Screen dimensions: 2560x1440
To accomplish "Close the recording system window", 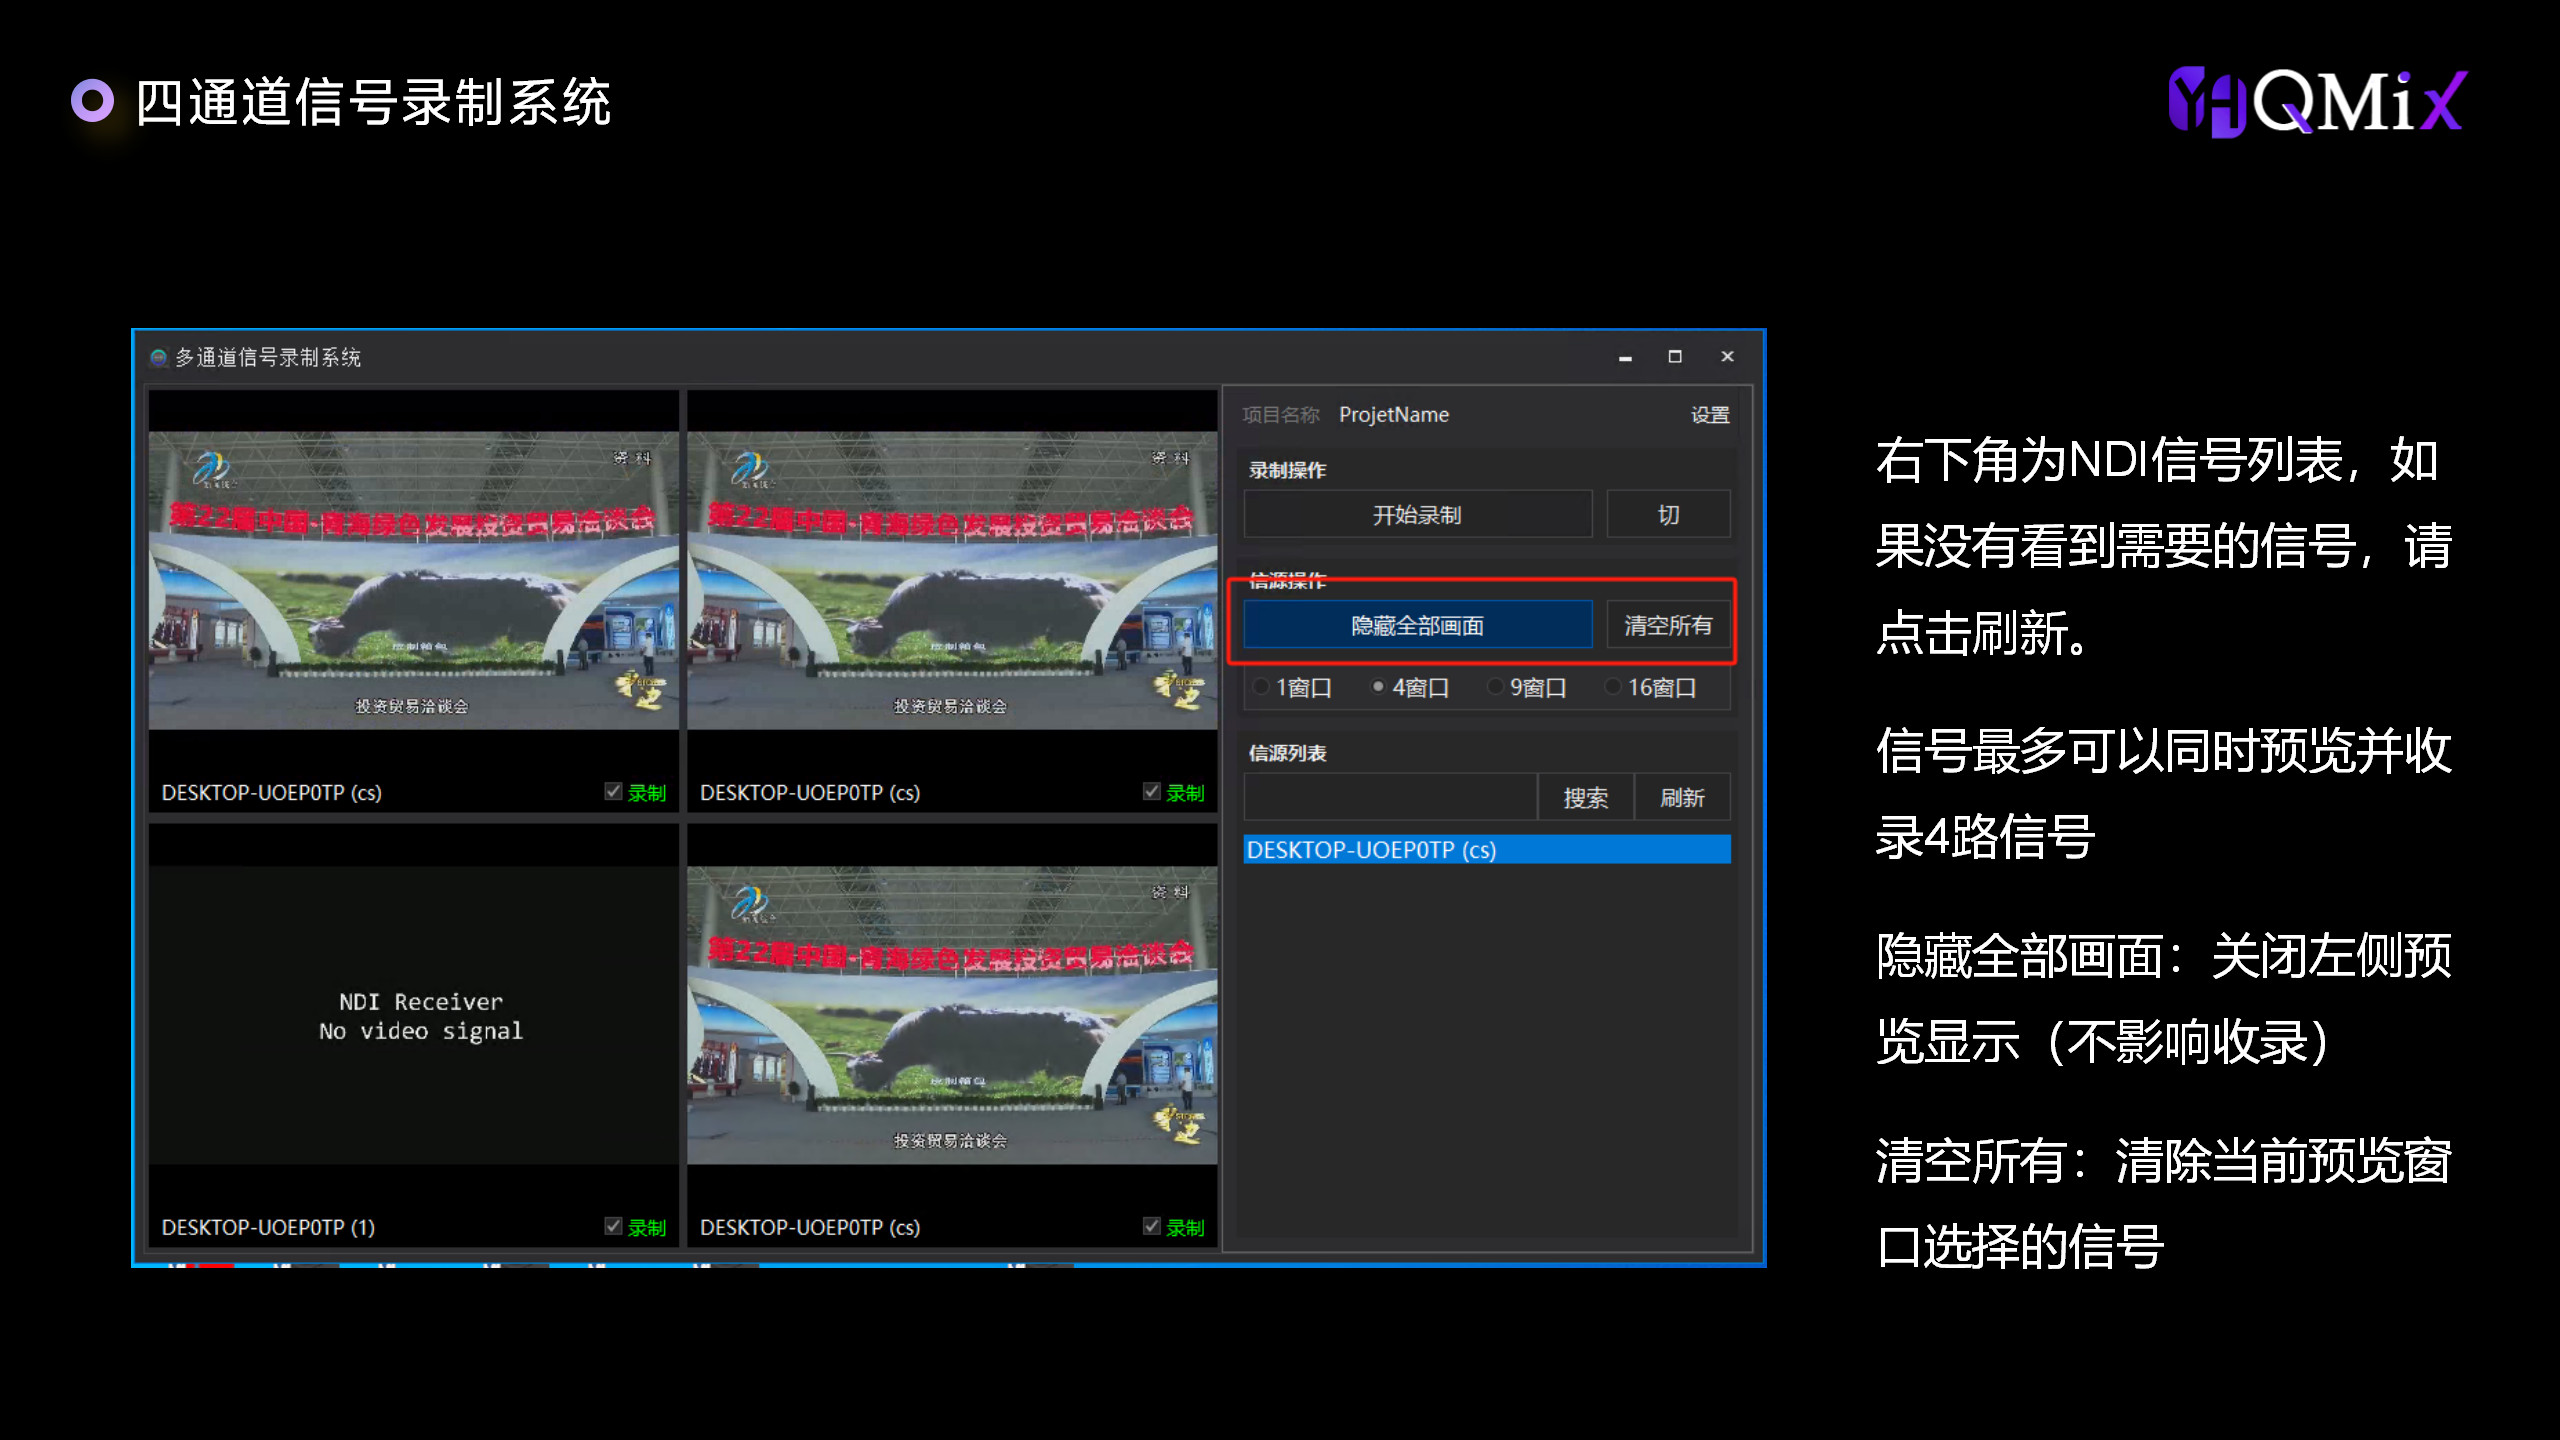I will 1727,357.
